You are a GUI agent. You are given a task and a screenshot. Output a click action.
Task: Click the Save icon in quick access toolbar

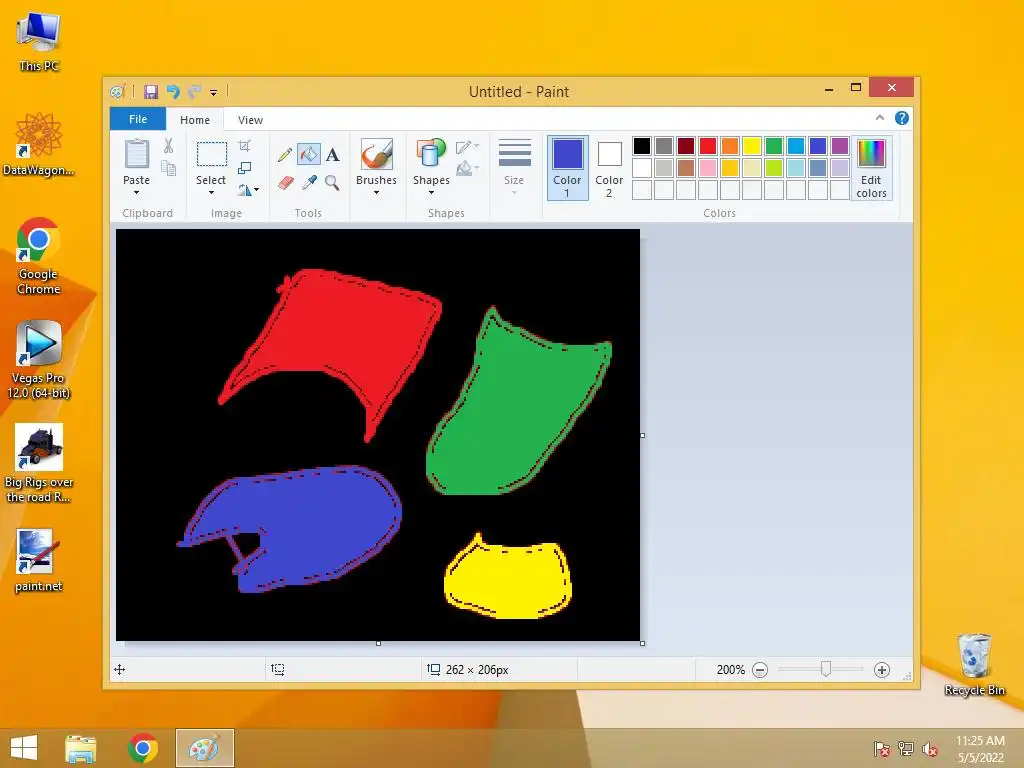[x=151, y=91]
